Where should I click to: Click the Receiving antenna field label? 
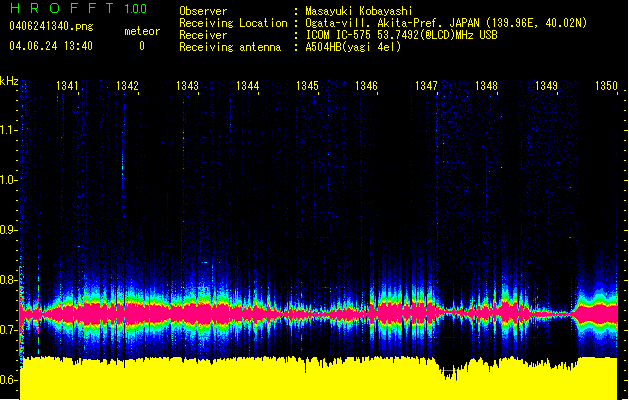tap(230, 47)
